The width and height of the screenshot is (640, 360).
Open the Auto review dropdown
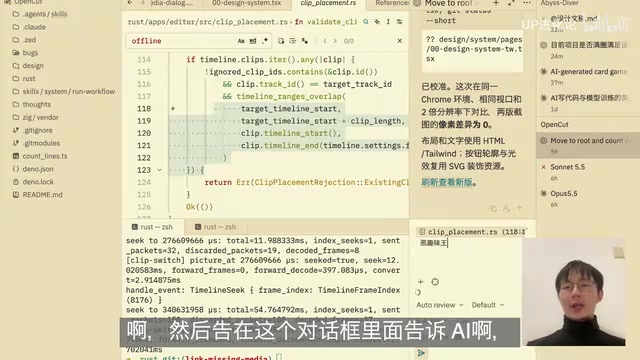coord(440,305)
